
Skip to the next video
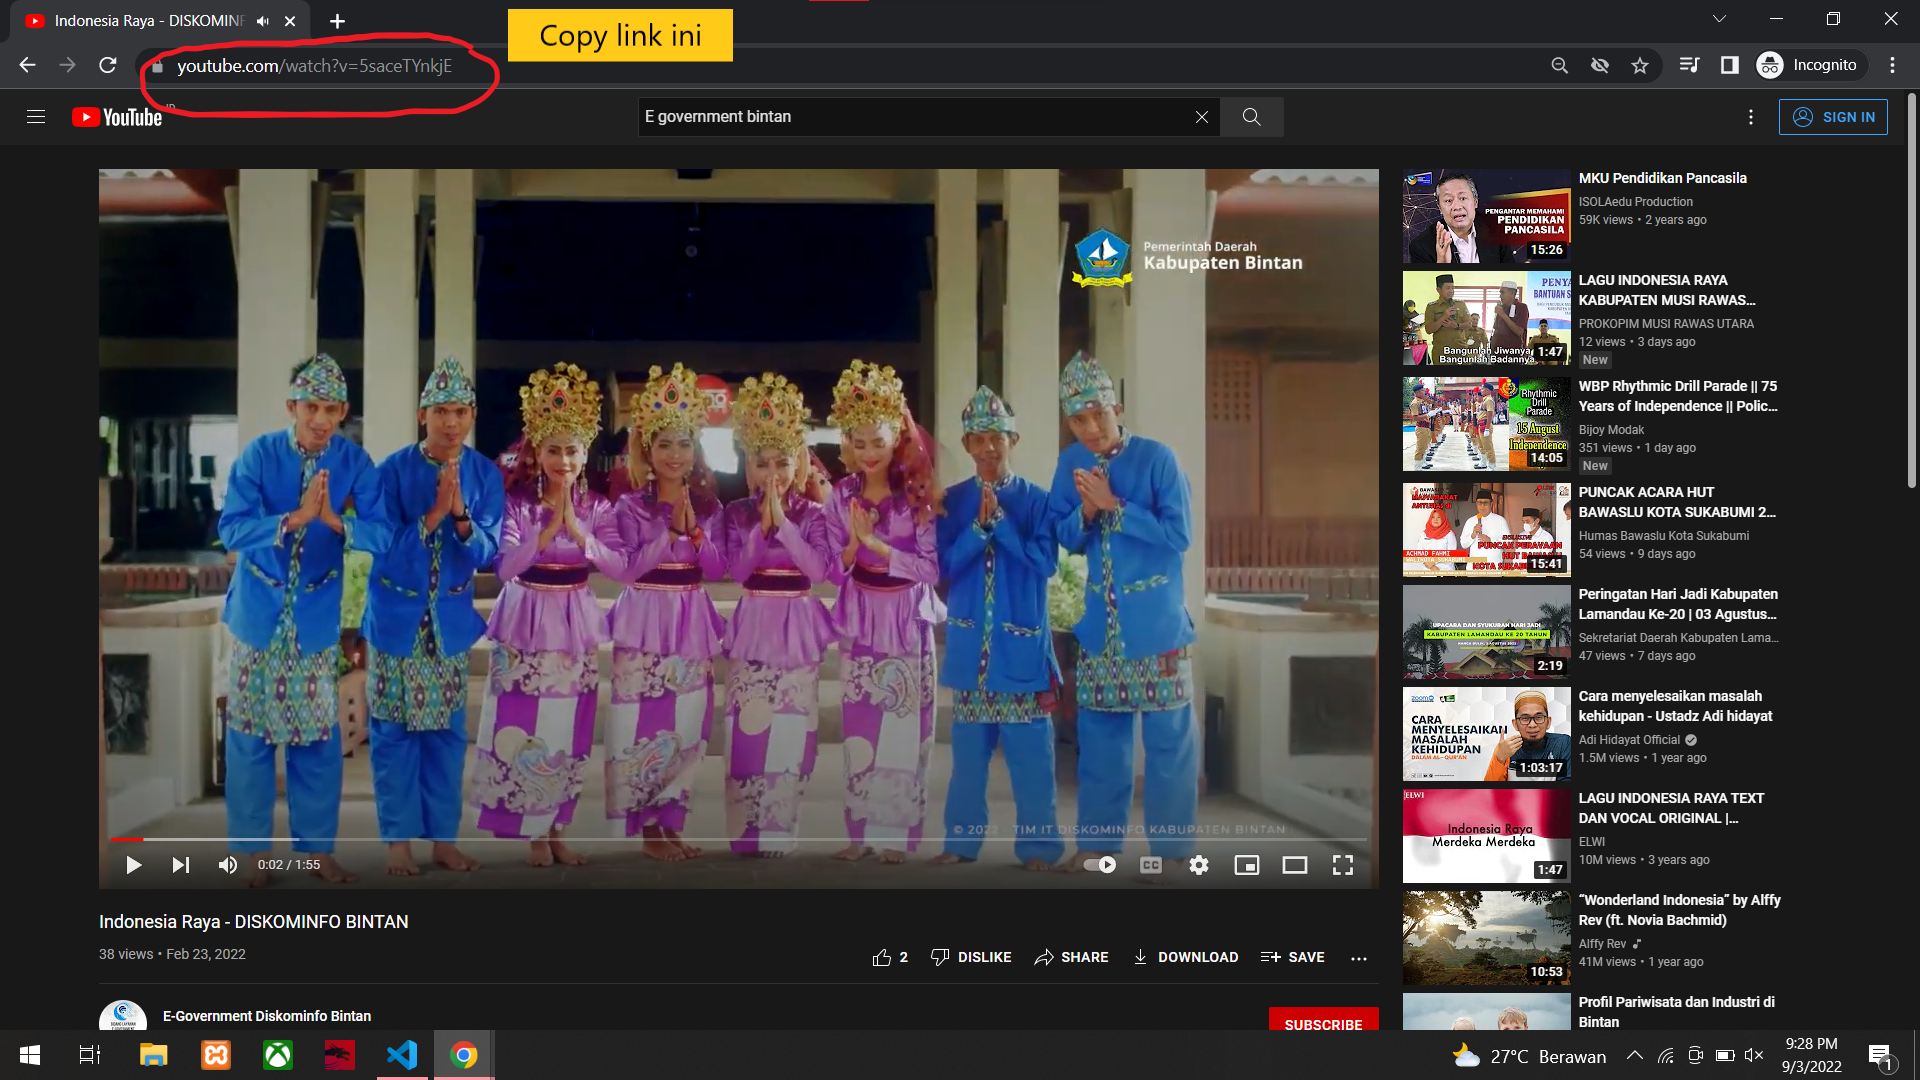tap(181, 865)
